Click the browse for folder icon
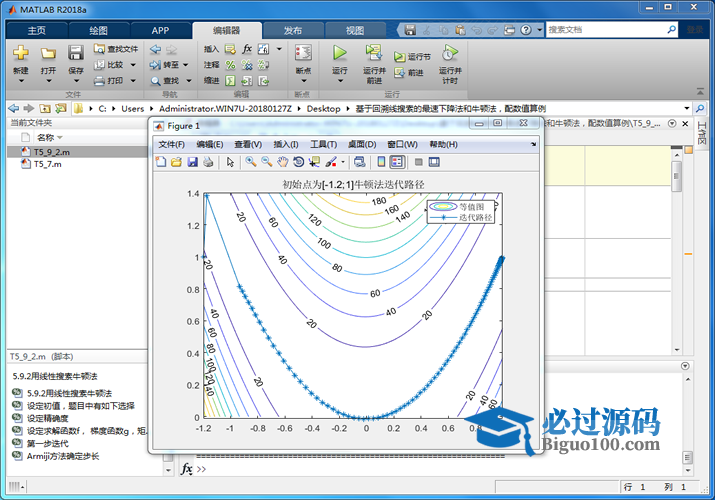Viewport: 715px width, 500px height. click(x=61, y=108)
